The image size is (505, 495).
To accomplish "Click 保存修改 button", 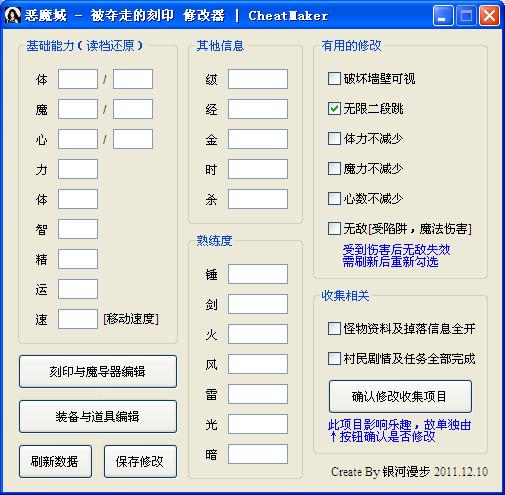I will tap(140, 461).
